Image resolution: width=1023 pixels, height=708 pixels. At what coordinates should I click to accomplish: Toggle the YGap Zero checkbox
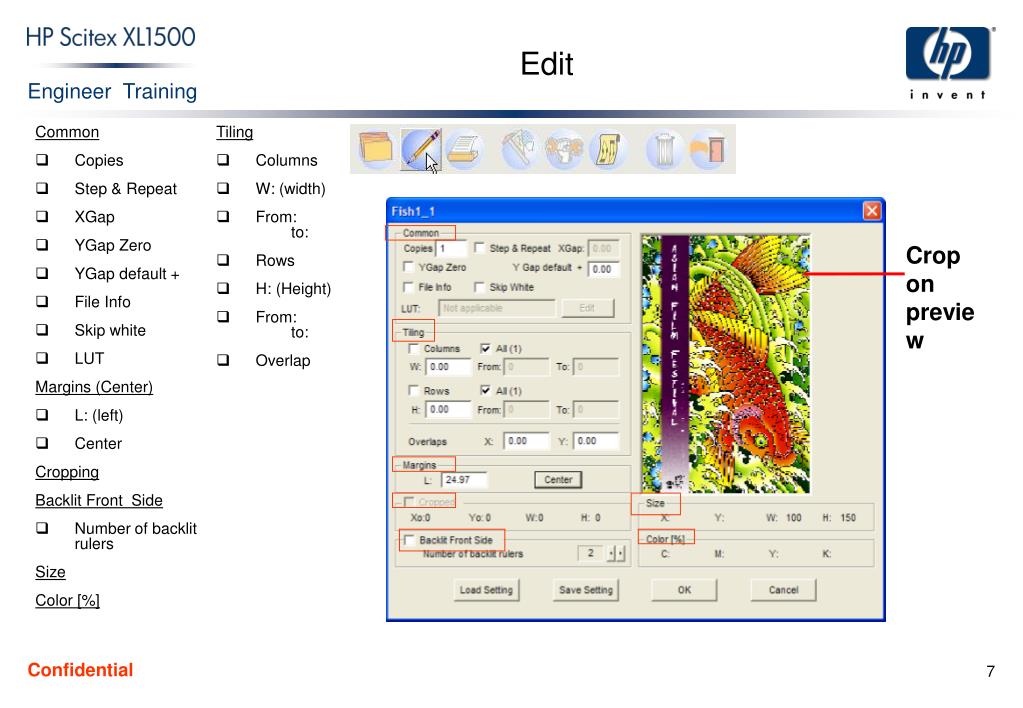408,267
